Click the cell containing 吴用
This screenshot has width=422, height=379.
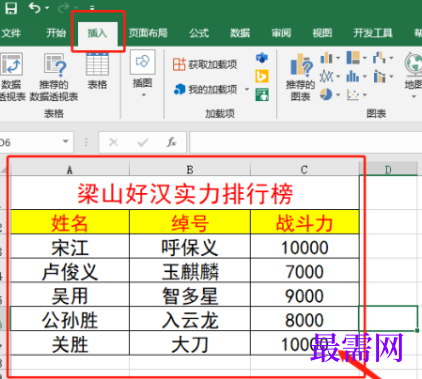pos(70,295)
